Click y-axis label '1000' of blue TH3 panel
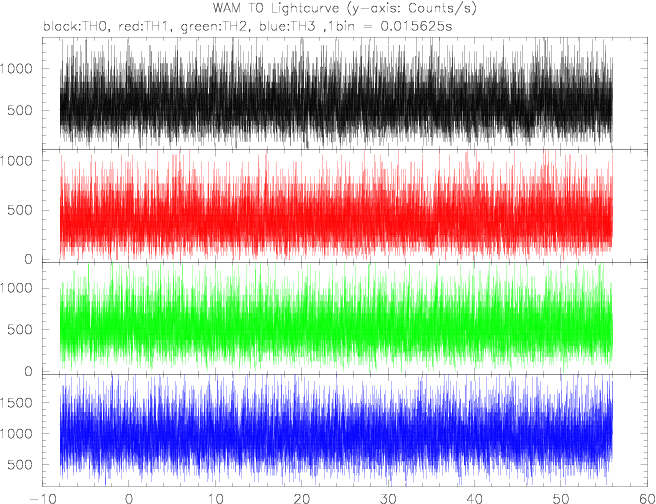Image resolution: width=656 pixels, height=504 pixels. click(16, 434)
